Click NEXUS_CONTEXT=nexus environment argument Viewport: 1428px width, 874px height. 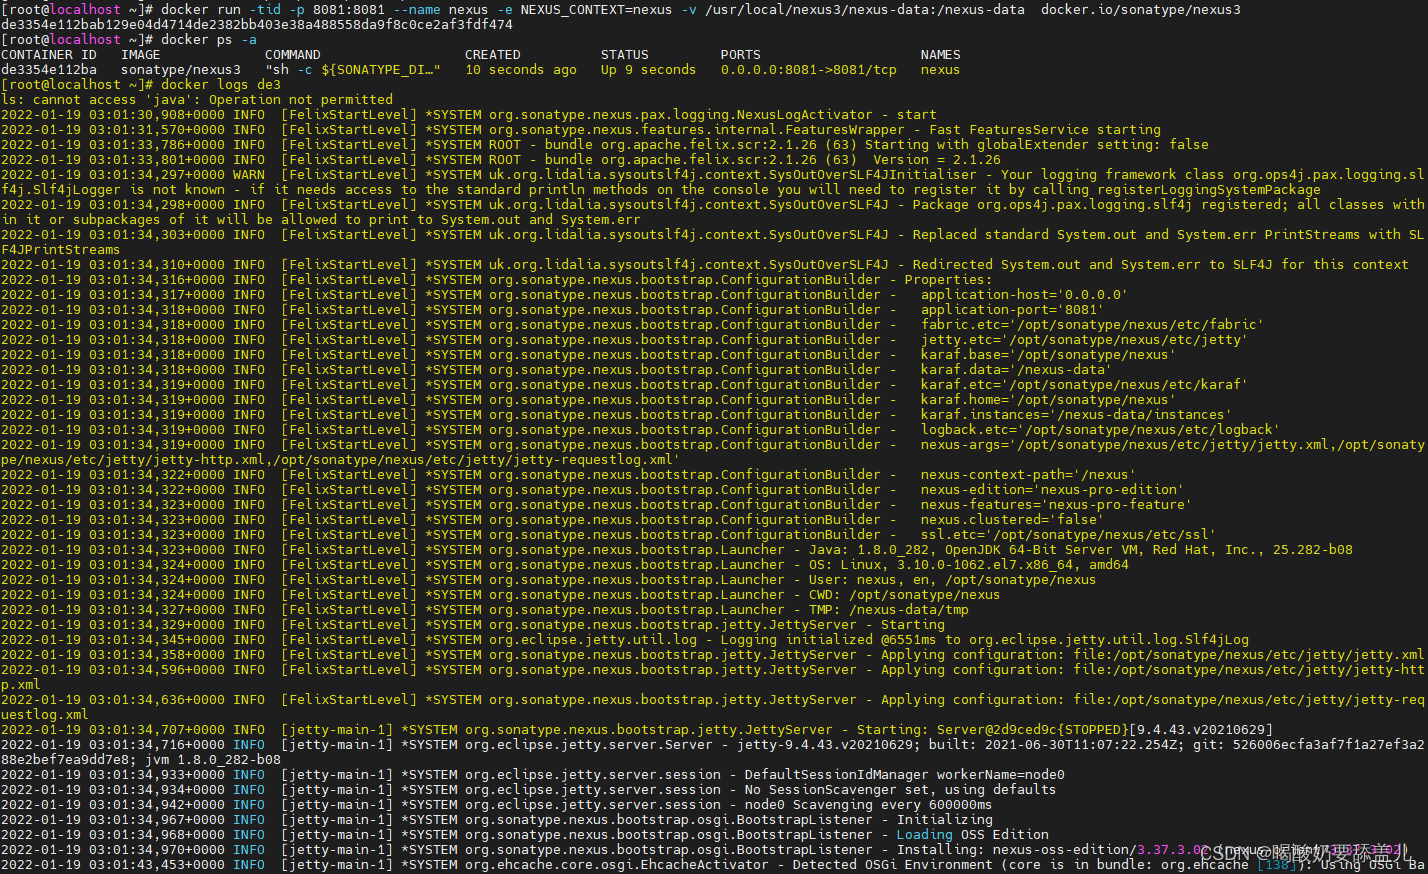597,10
